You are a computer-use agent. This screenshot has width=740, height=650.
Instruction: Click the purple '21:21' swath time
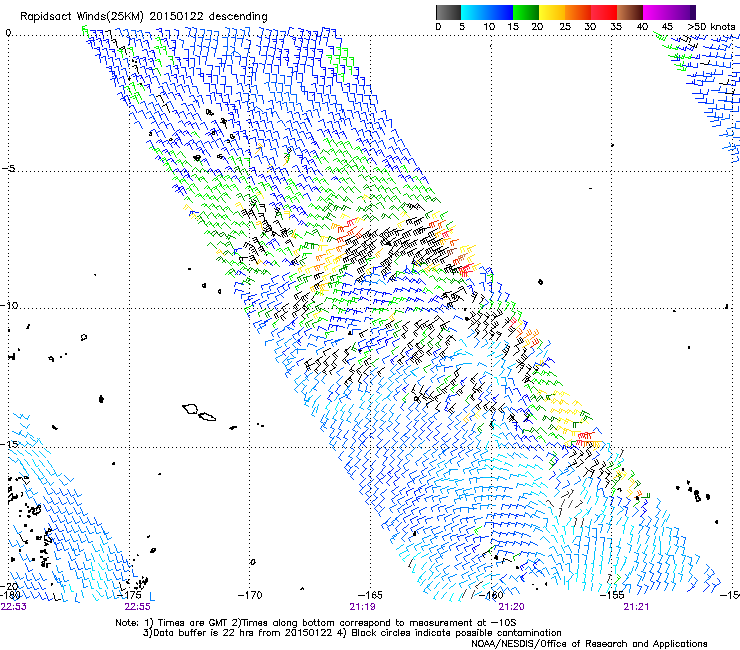pyautogui.click(x=636, y=607)
